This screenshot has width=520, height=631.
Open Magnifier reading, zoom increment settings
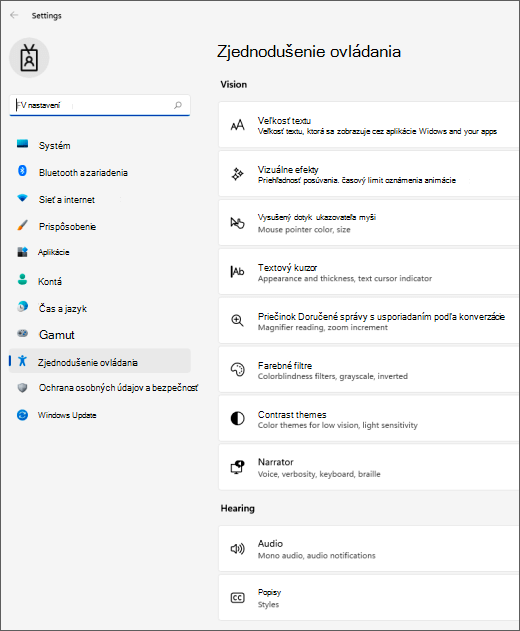click(x=369, y=320)
